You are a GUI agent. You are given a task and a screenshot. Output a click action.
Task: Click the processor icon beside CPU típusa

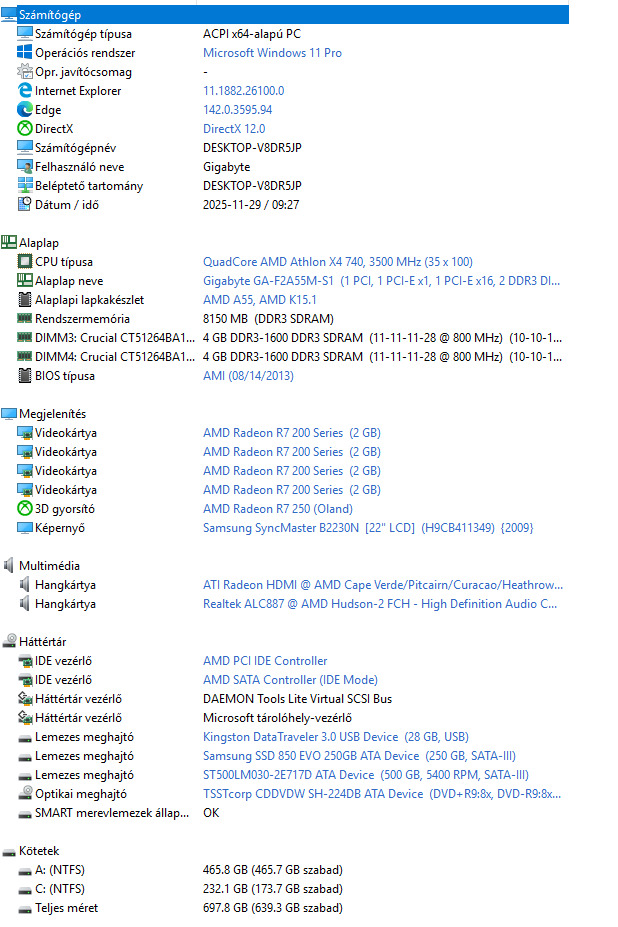(25, 261)
